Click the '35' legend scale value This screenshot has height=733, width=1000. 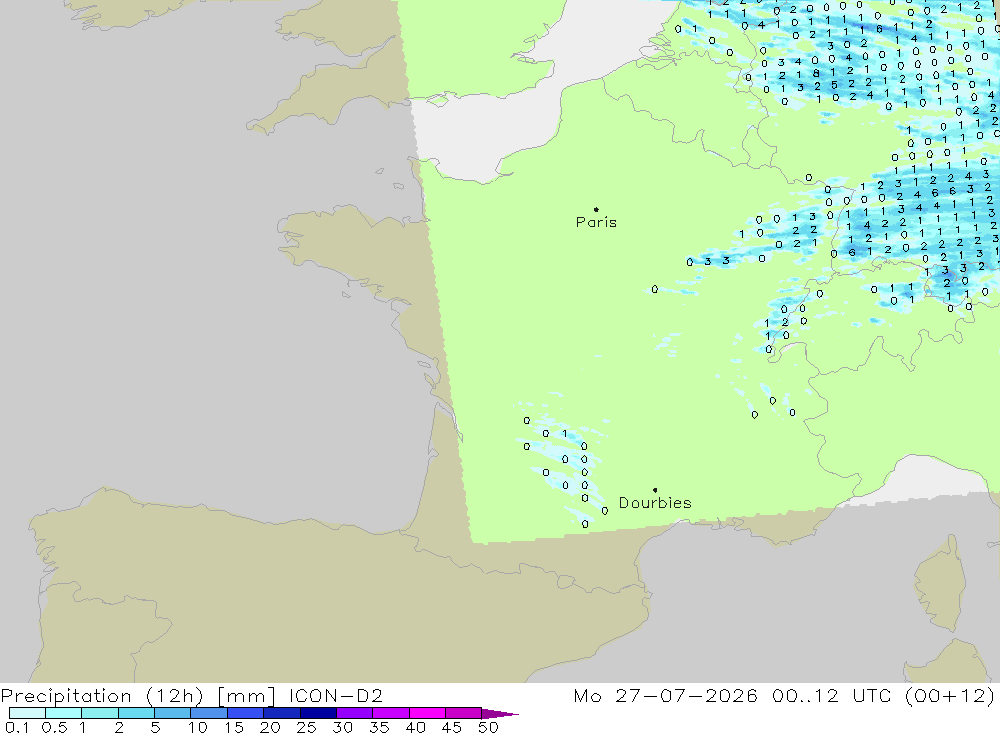[379, 727]
